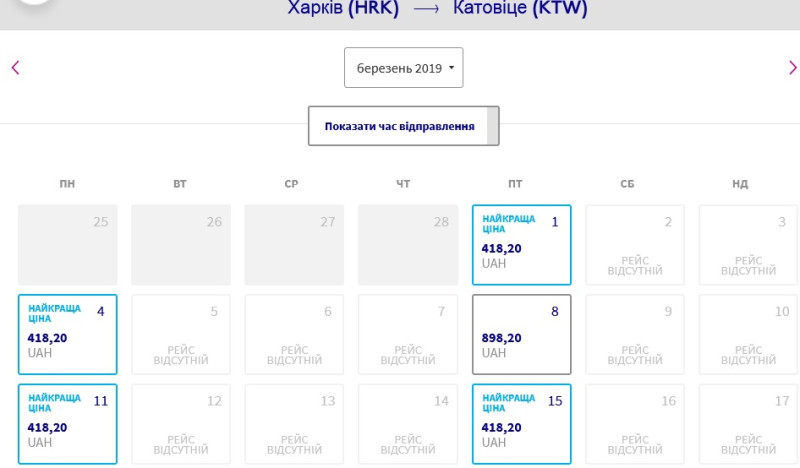Image resolution: width=800 pixels, height=468 pixels.
Task: Open the березень 2019 month dropdown
Action: click(403, 68)
